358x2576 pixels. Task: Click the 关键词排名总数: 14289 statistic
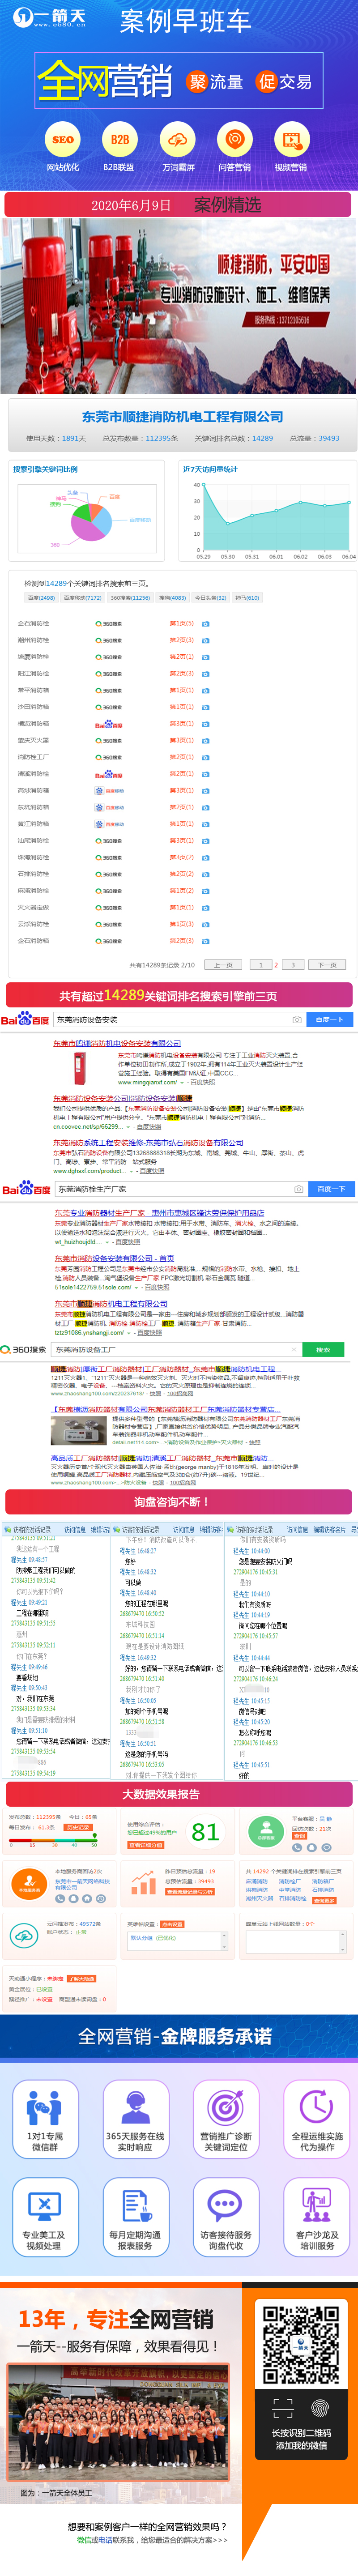[234, 439]
